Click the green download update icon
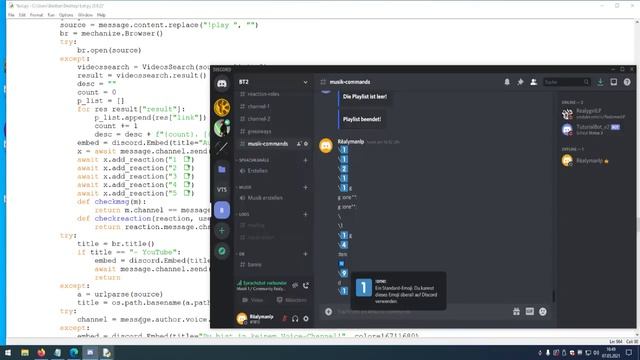The height and width of the screenshot is (360, 640). pyautogui.click(x=600, y=82)
